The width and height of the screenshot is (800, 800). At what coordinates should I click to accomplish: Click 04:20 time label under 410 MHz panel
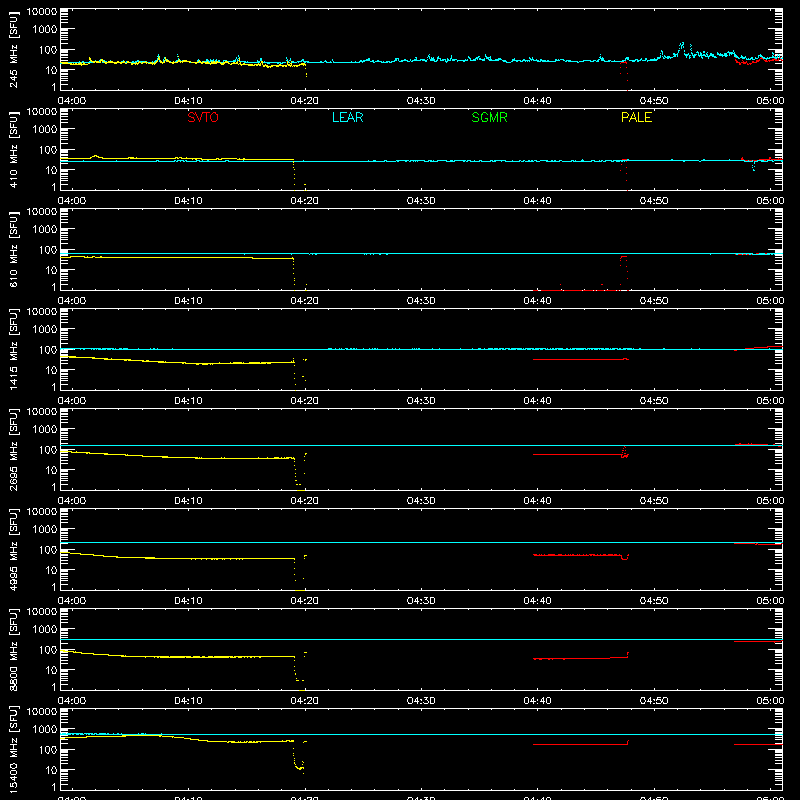[x=305, y=201]
